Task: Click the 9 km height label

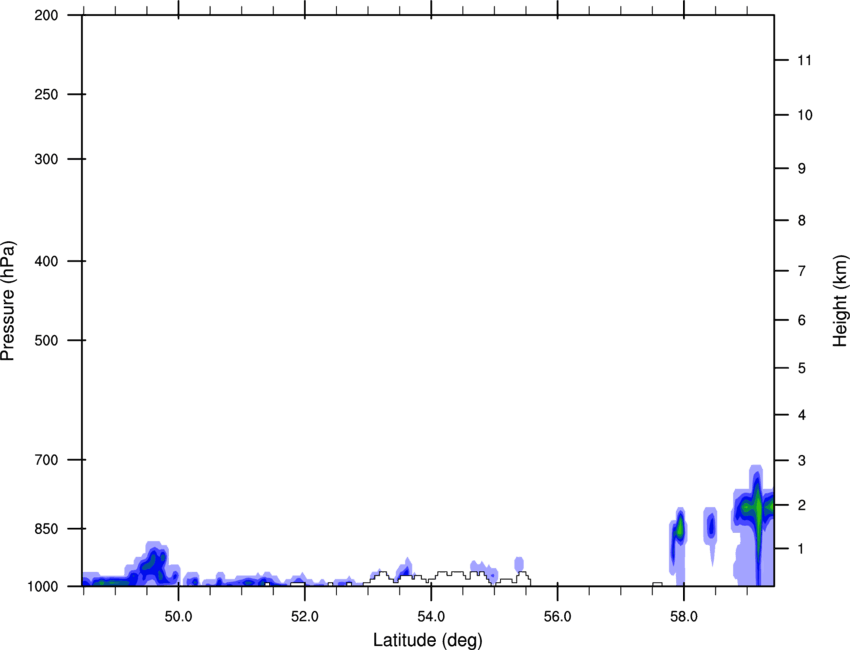Action: pyautogui.click(x=802, y=169)
